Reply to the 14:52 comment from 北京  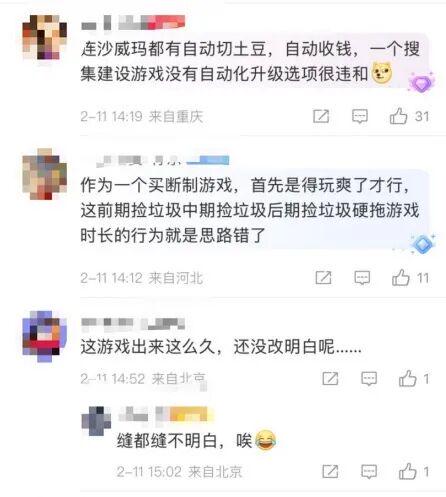pyautogui.click(x=369, y=379)
